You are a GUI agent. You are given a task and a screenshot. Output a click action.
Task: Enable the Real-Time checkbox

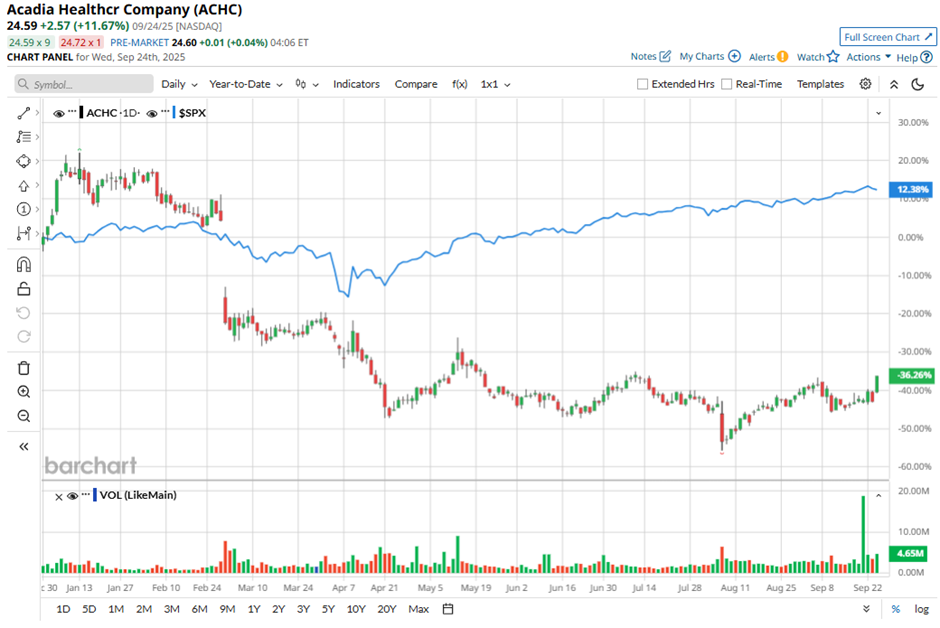point(727,84)
